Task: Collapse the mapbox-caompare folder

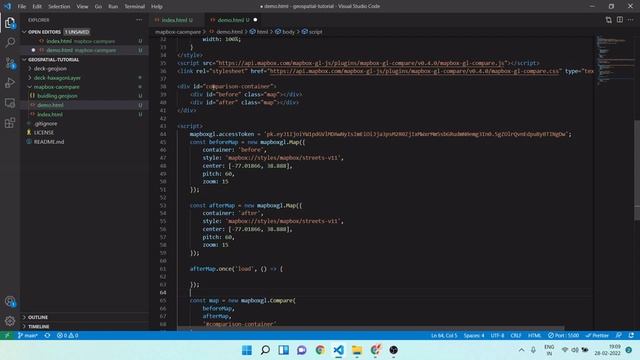Action: pyautogui.click(x=56, y=87)
